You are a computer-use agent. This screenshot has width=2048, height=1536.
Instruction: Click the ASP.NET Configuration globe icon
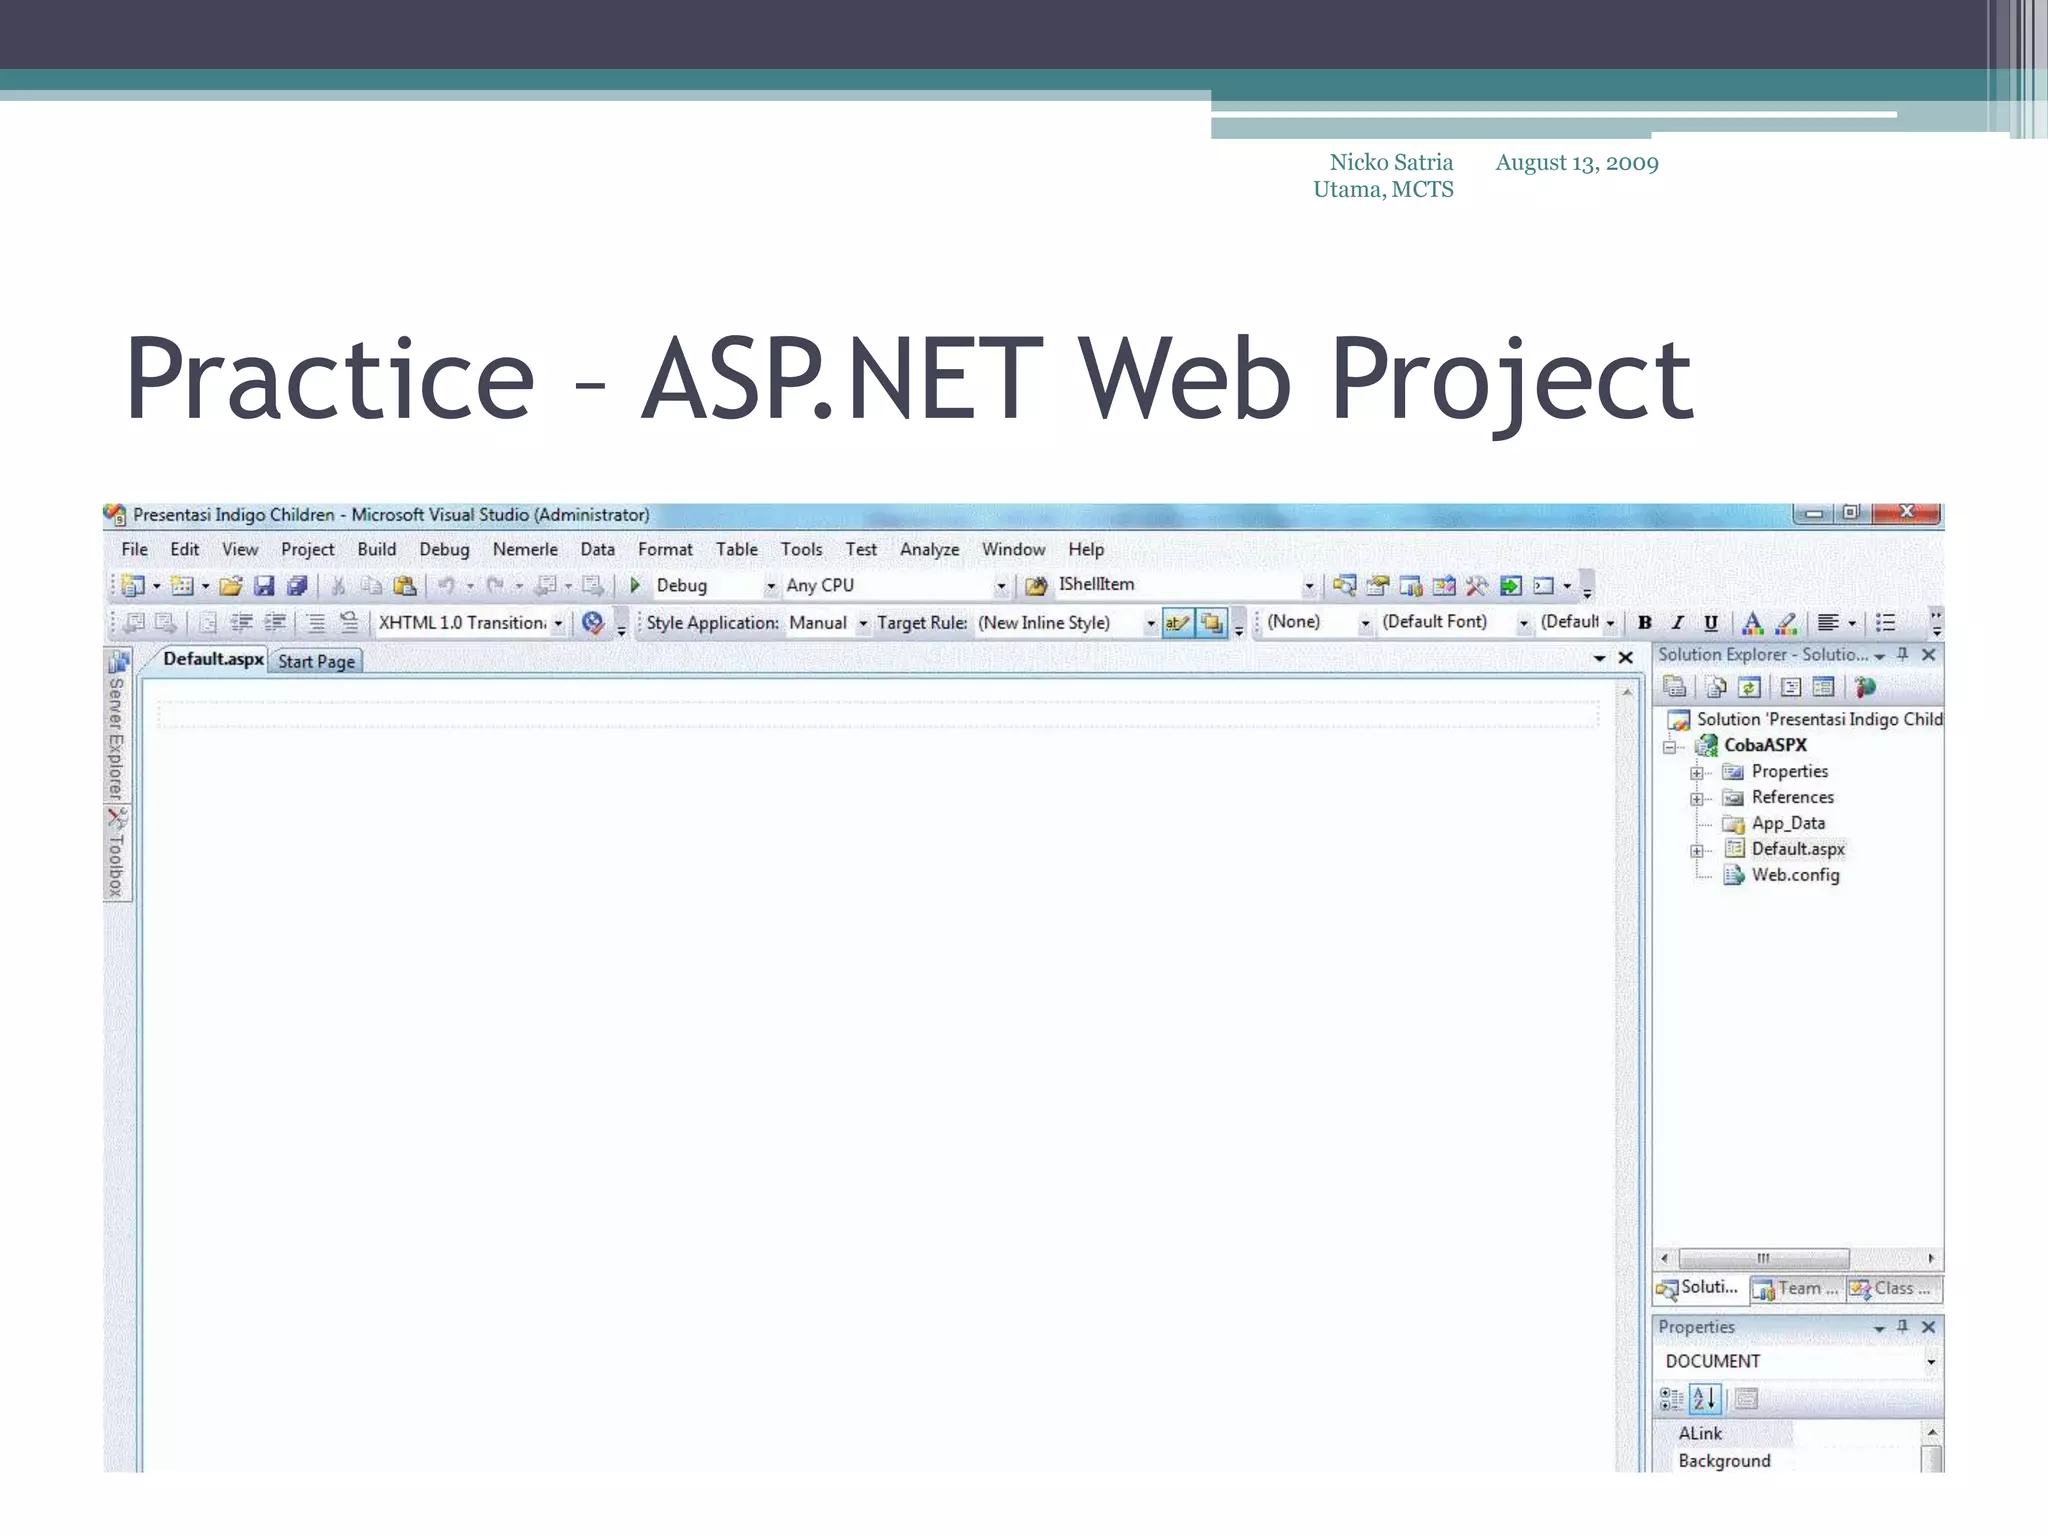coord(1865,687)
